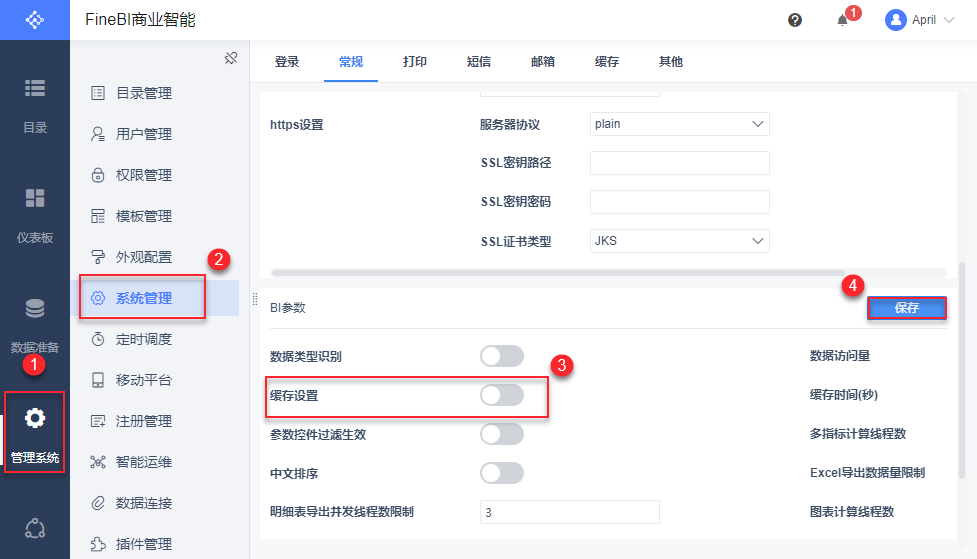The image size is (977, 559).
Task: Open the notifications bell
Action: pos(843,20)
